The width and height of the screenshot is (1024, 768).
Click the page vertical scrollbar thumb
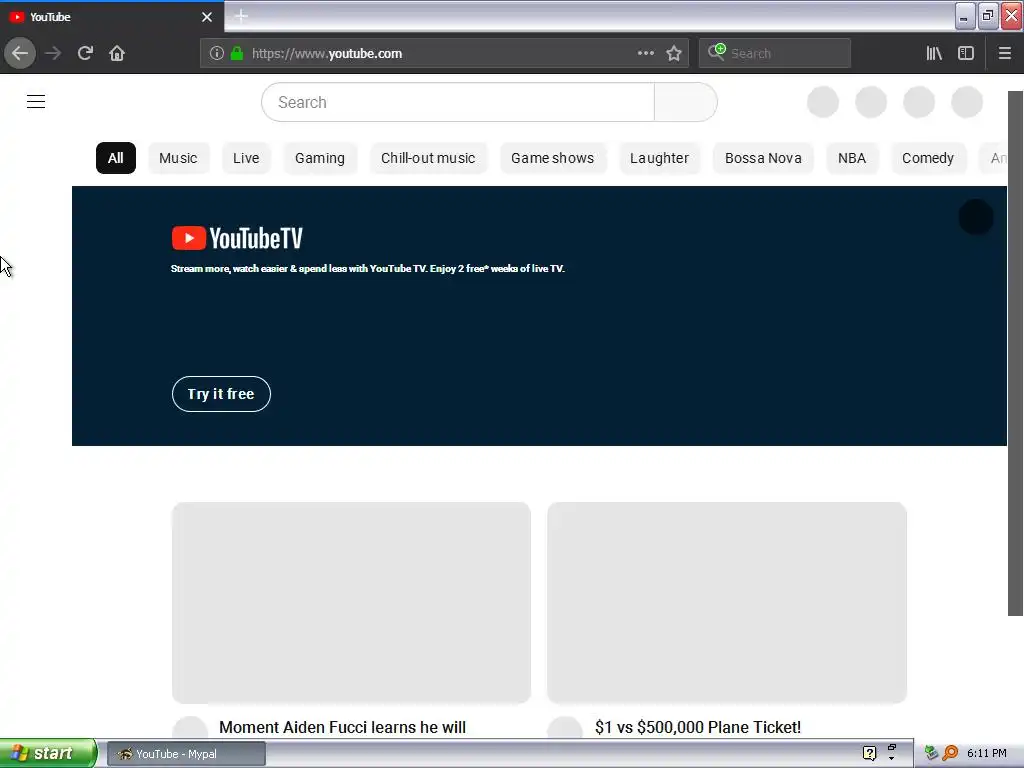tap(1016, 353)
